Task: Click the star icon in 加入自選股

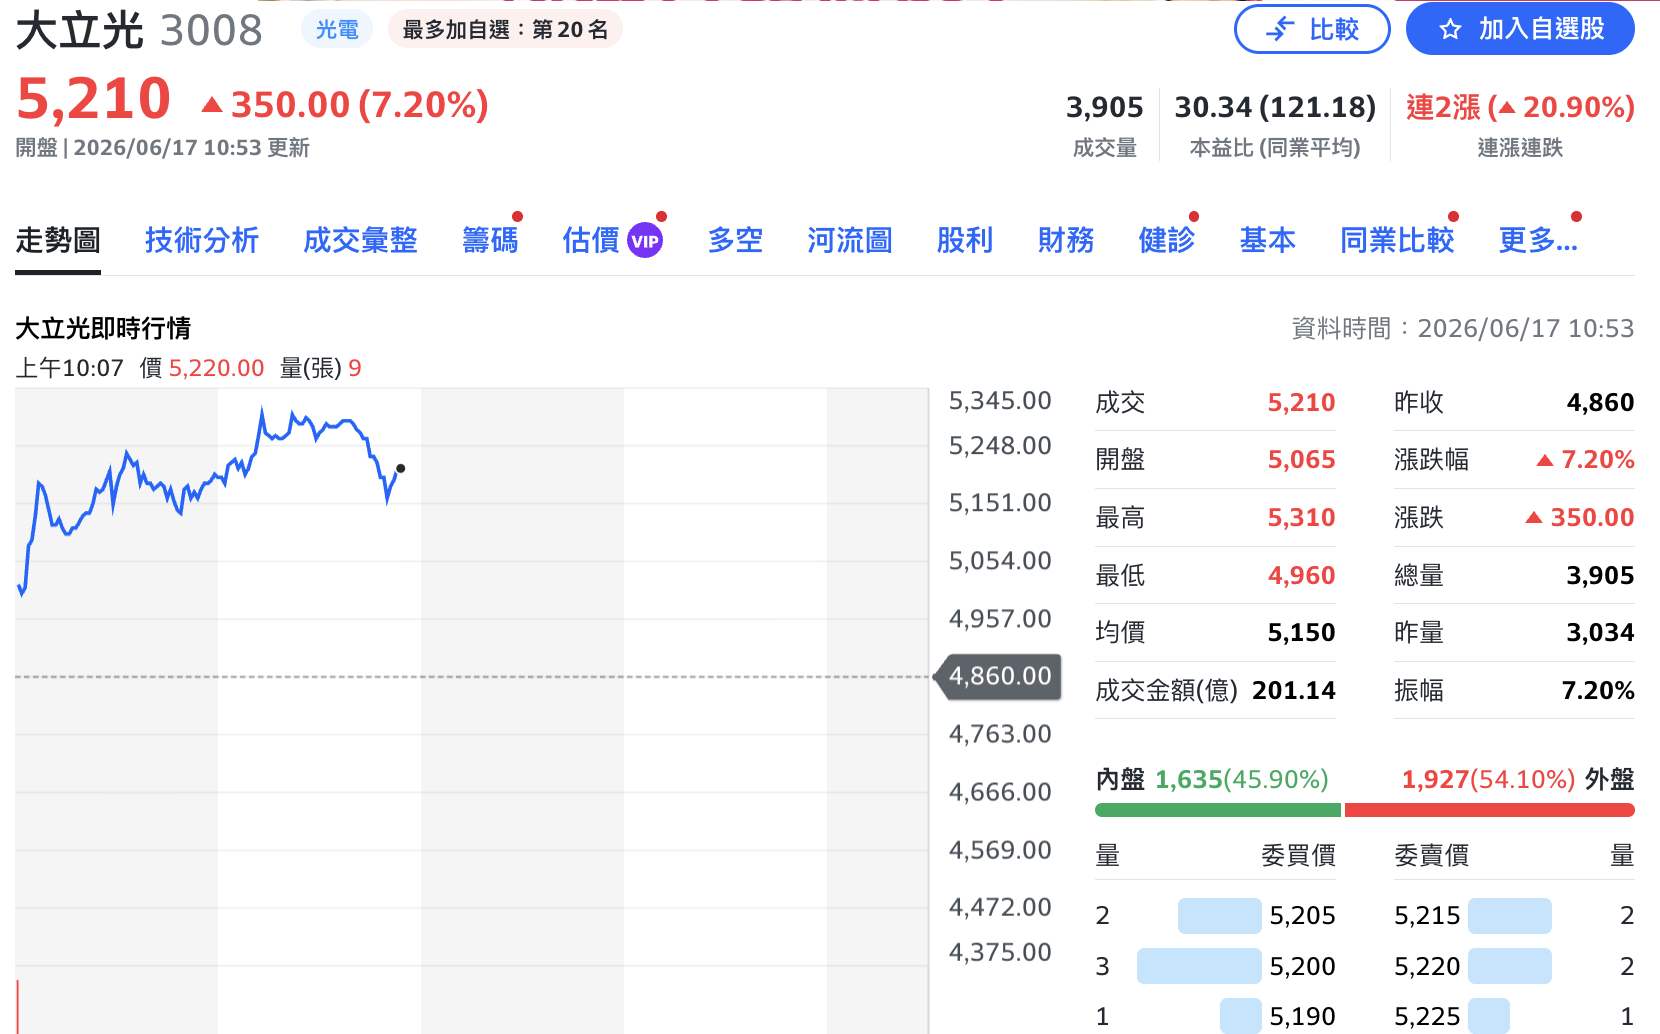Action: point(1450,30)
